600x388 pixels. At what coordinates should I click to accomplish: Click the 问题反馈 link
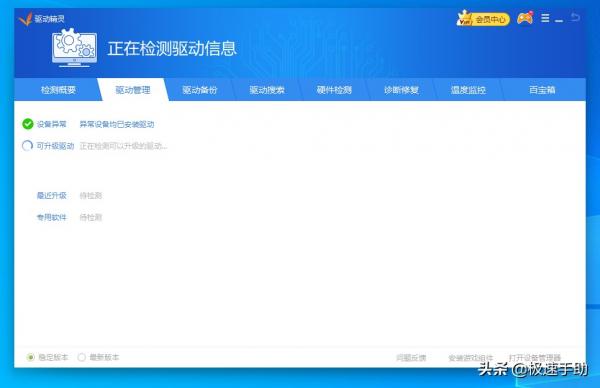[411, 358]
